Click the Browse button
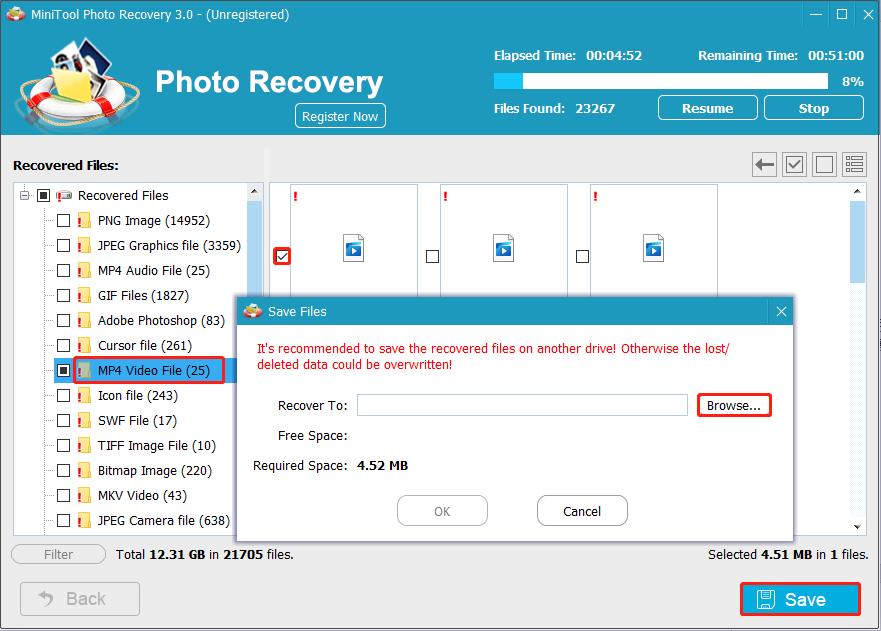 pos(733,405)
